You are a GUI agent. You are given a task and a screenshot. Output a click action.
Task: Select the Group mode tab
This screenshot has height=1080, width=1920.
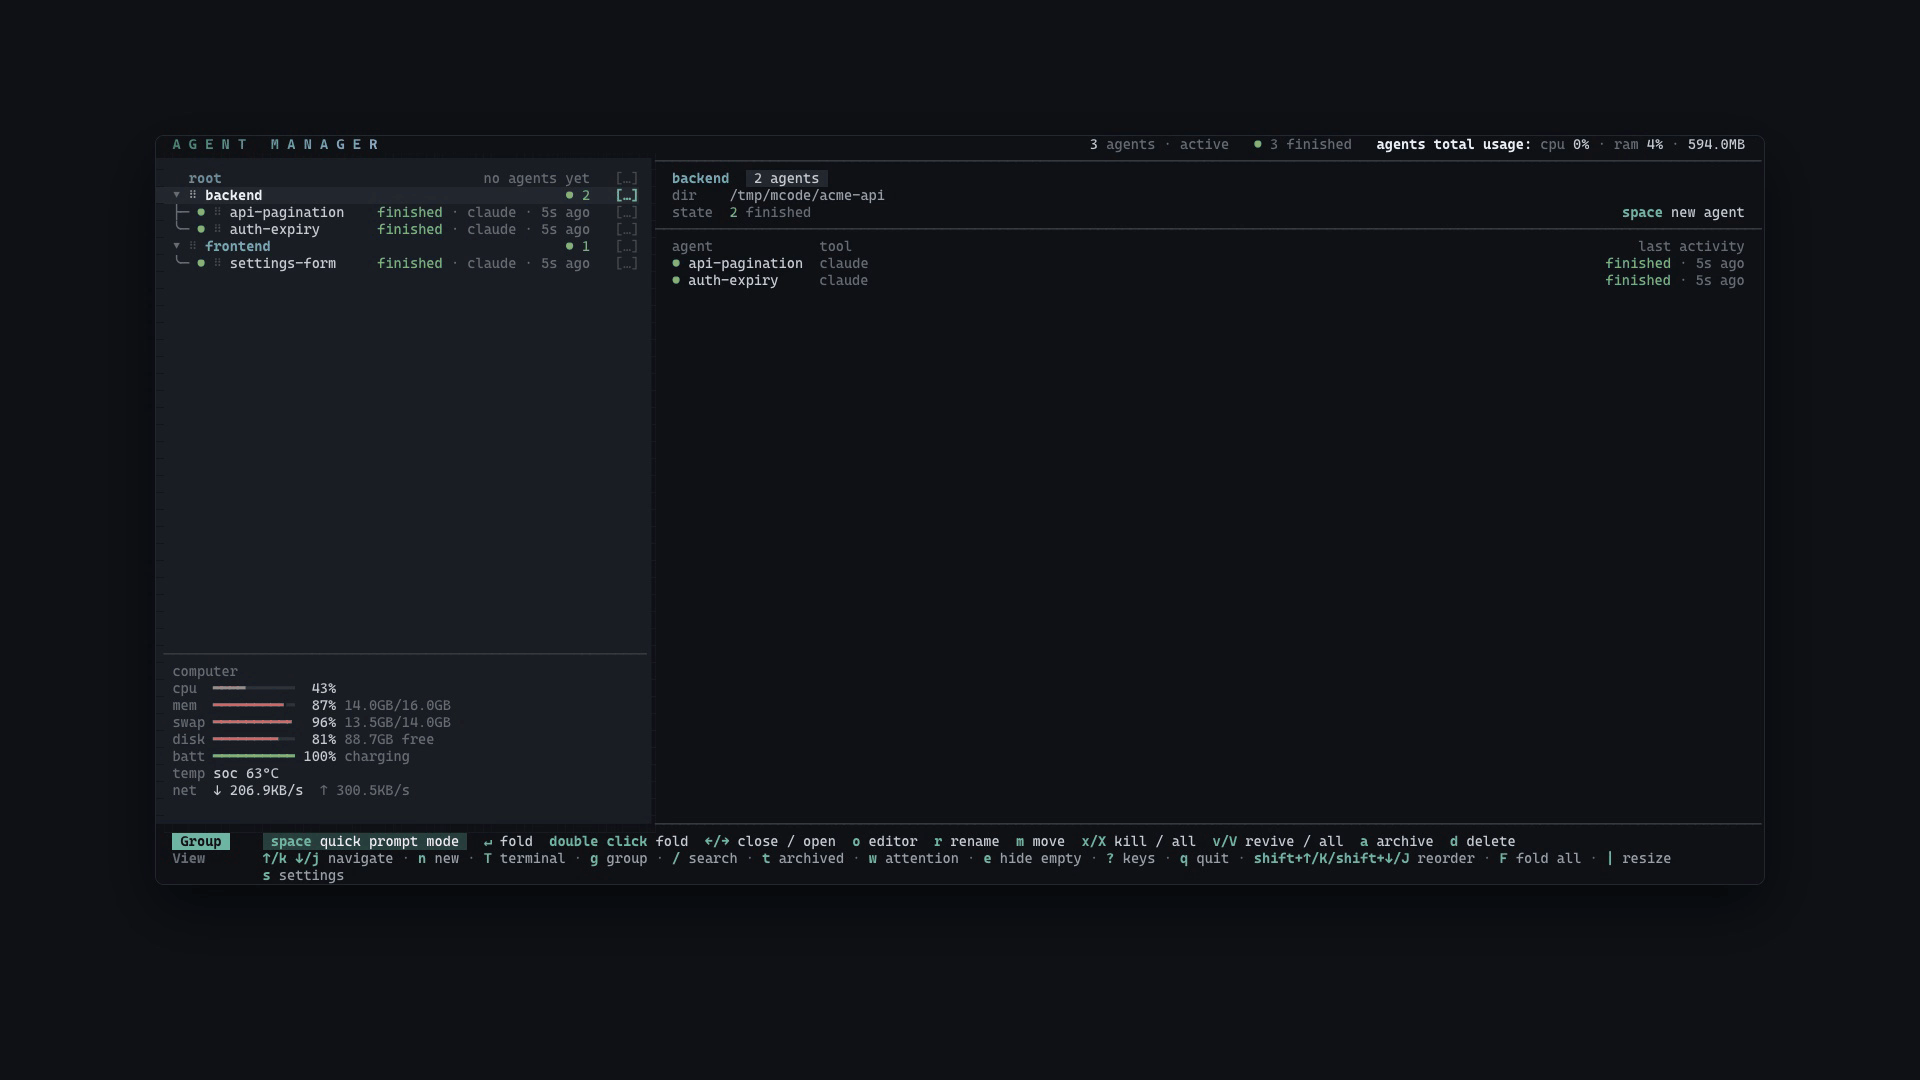201,842
